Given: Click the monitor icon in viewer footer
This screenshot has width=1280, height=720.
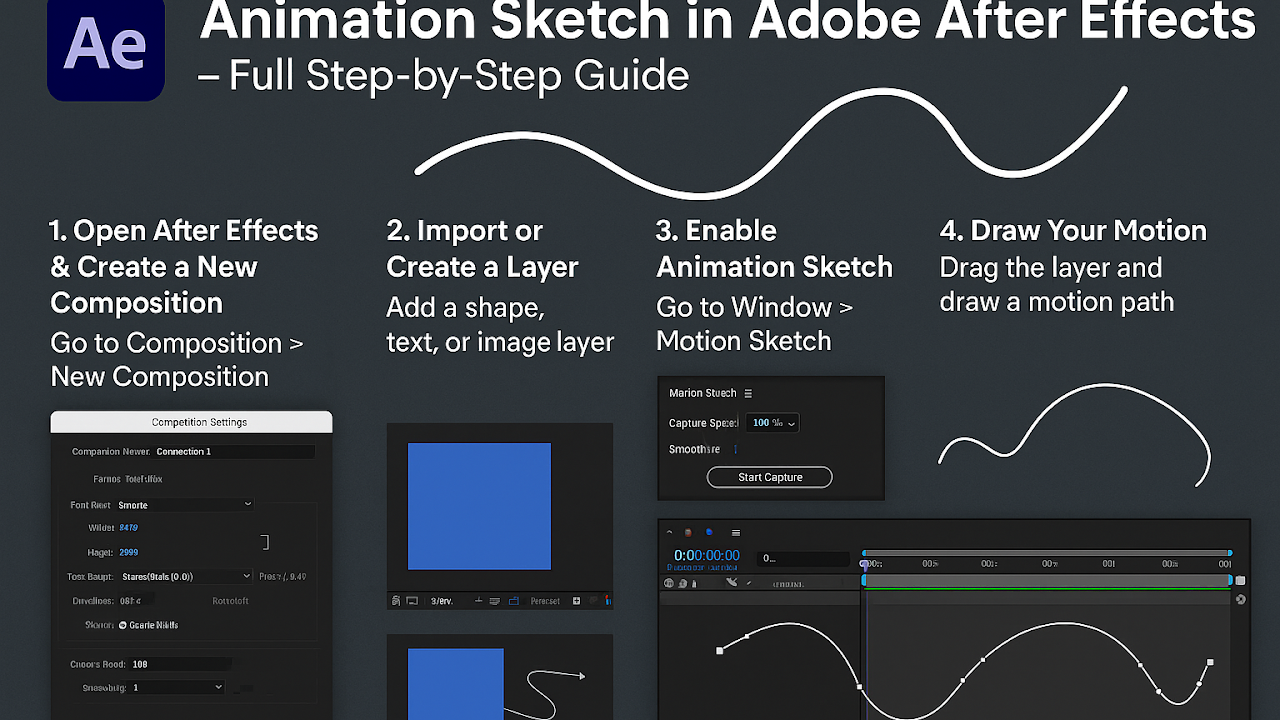Looking at the screenshot, I should (x=412, y=601).
